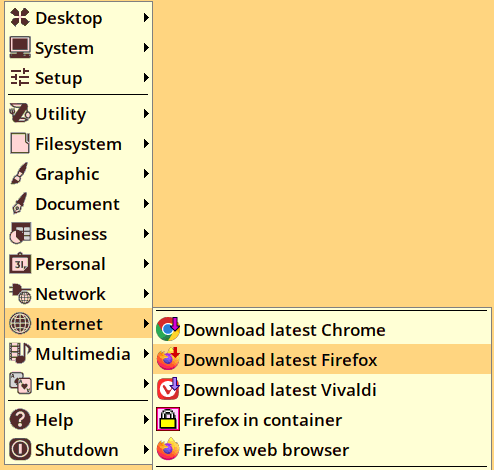Click the Fun playing cards icon
The image size is (494, 470).
20,383
